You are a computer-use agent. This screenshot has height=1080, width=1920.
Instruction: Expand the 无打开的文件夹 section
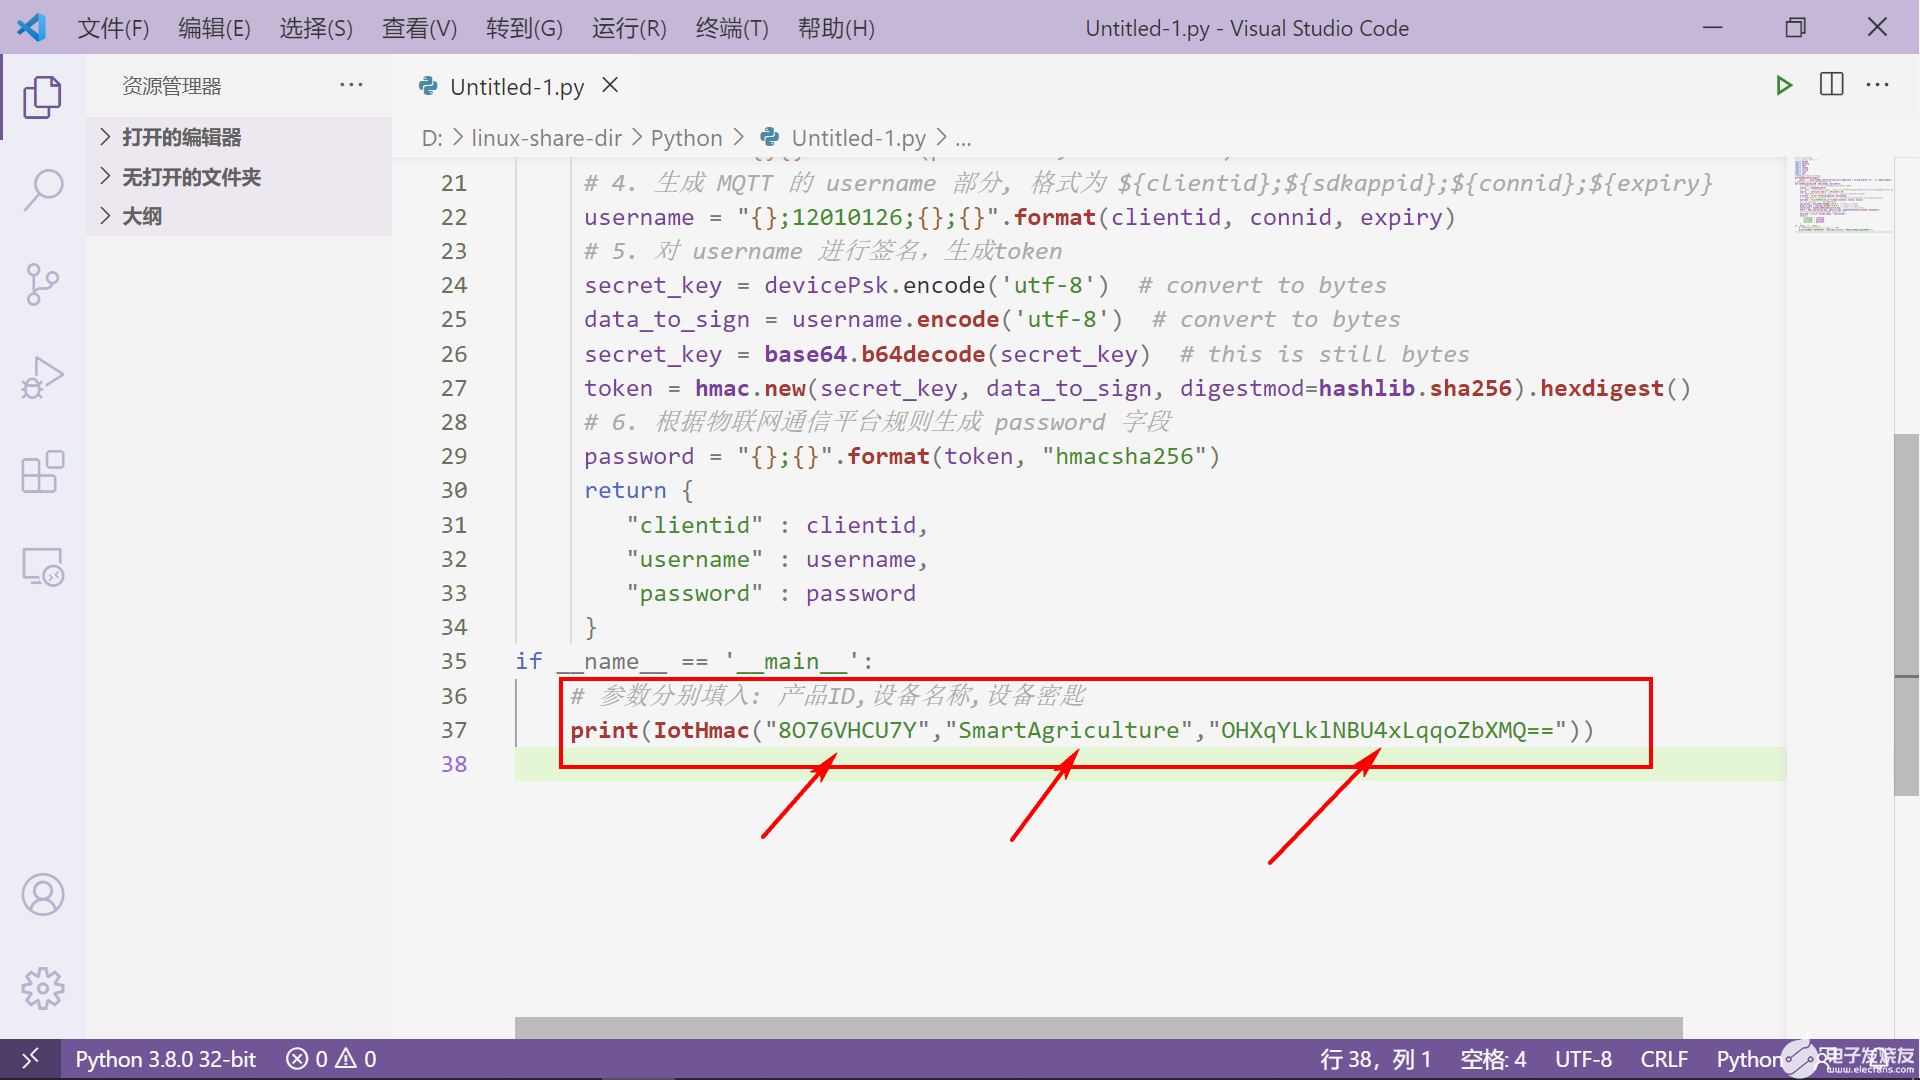coord(240,177)
